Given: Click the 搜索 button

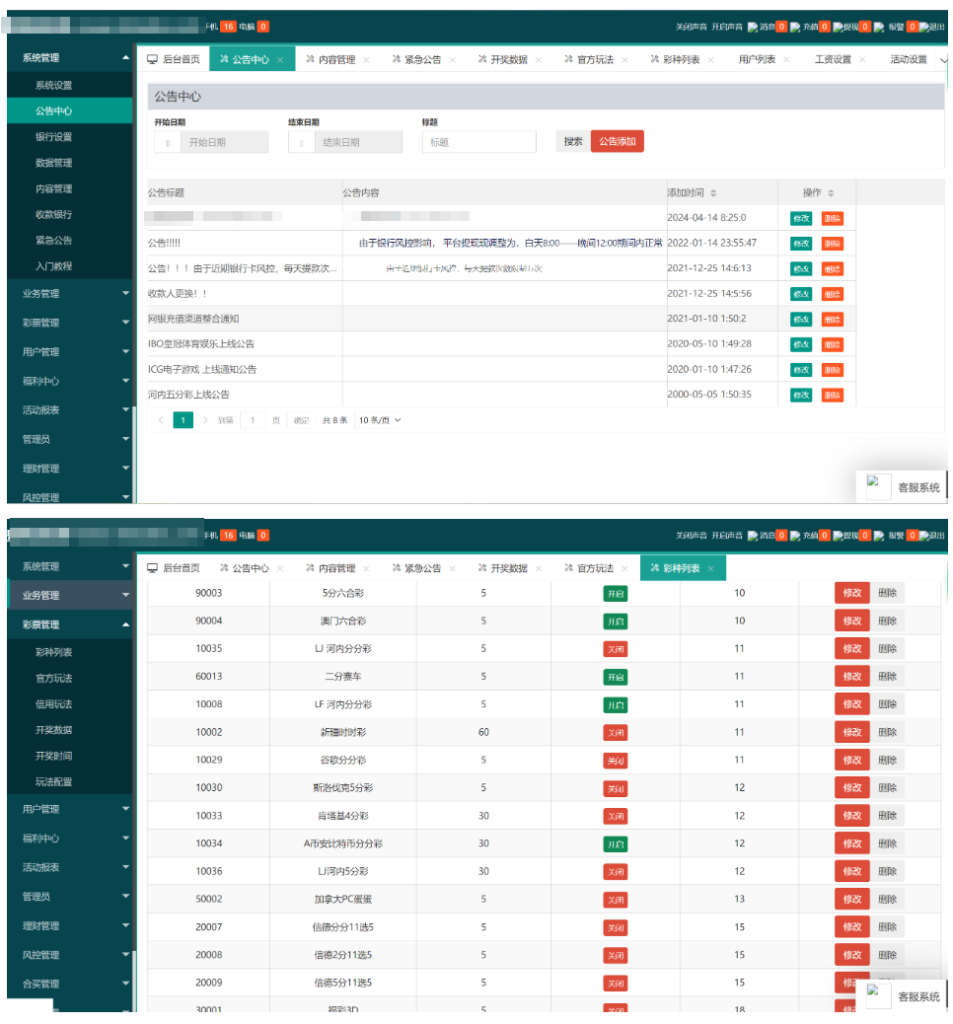Looking at the screenshot, I should pyautogui.click(x=573, y=142).
